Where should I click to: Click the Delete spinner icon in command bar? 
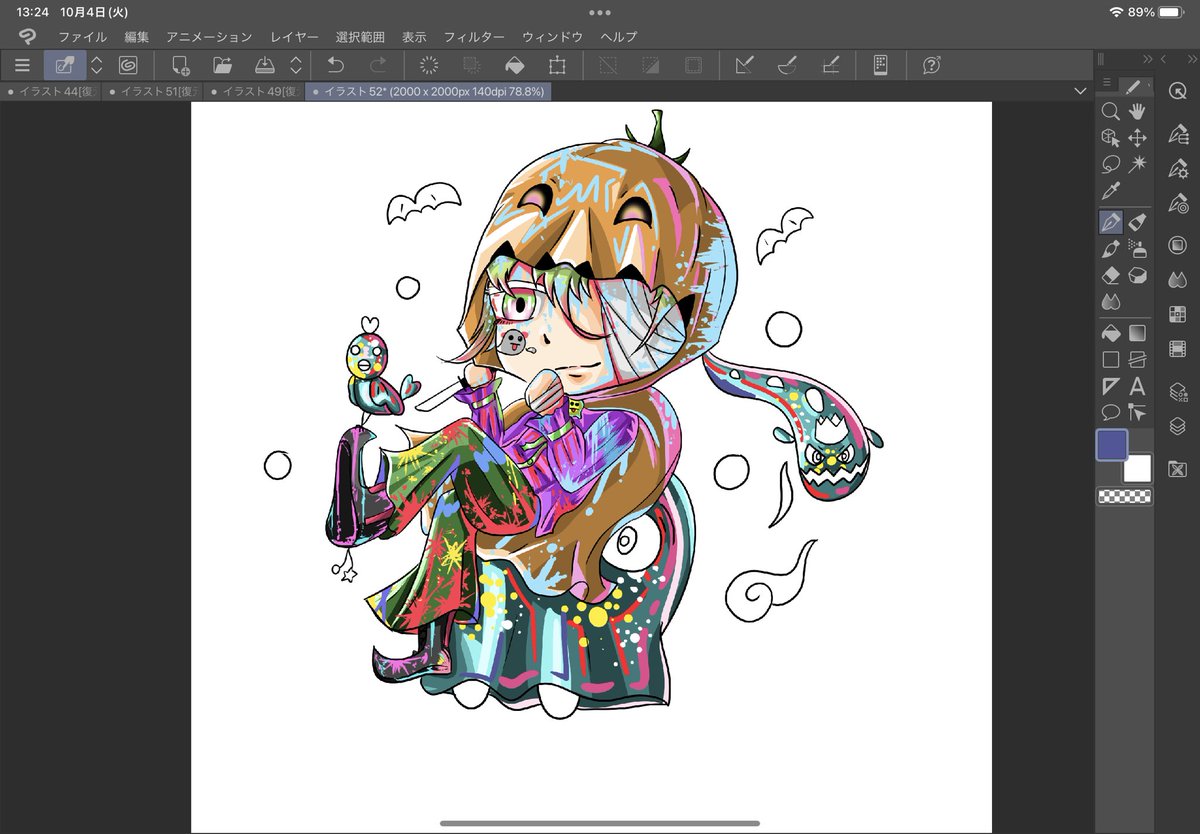click(429, 65)
